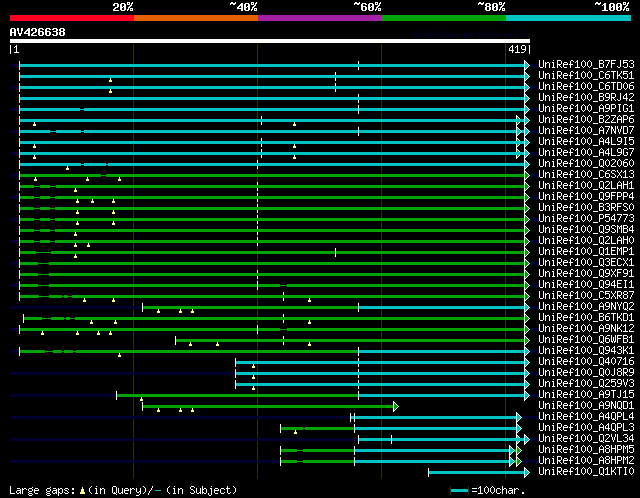Select the UniRef100_B9RJ42 label
640x498 pixels.
click(x=586, y=98)
